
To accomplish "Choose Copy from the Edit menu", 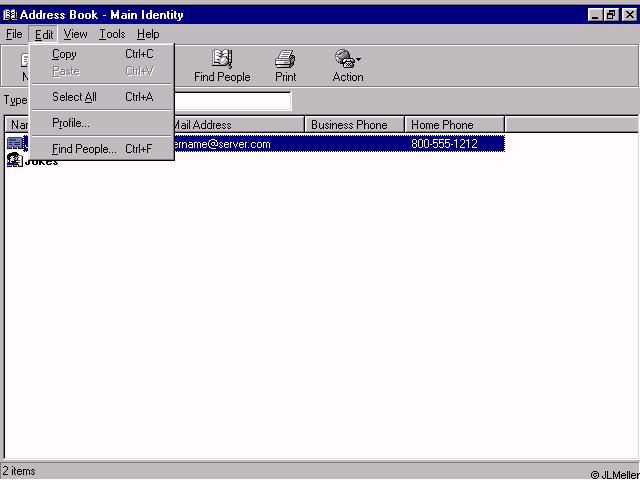I will tap(64, 54).
